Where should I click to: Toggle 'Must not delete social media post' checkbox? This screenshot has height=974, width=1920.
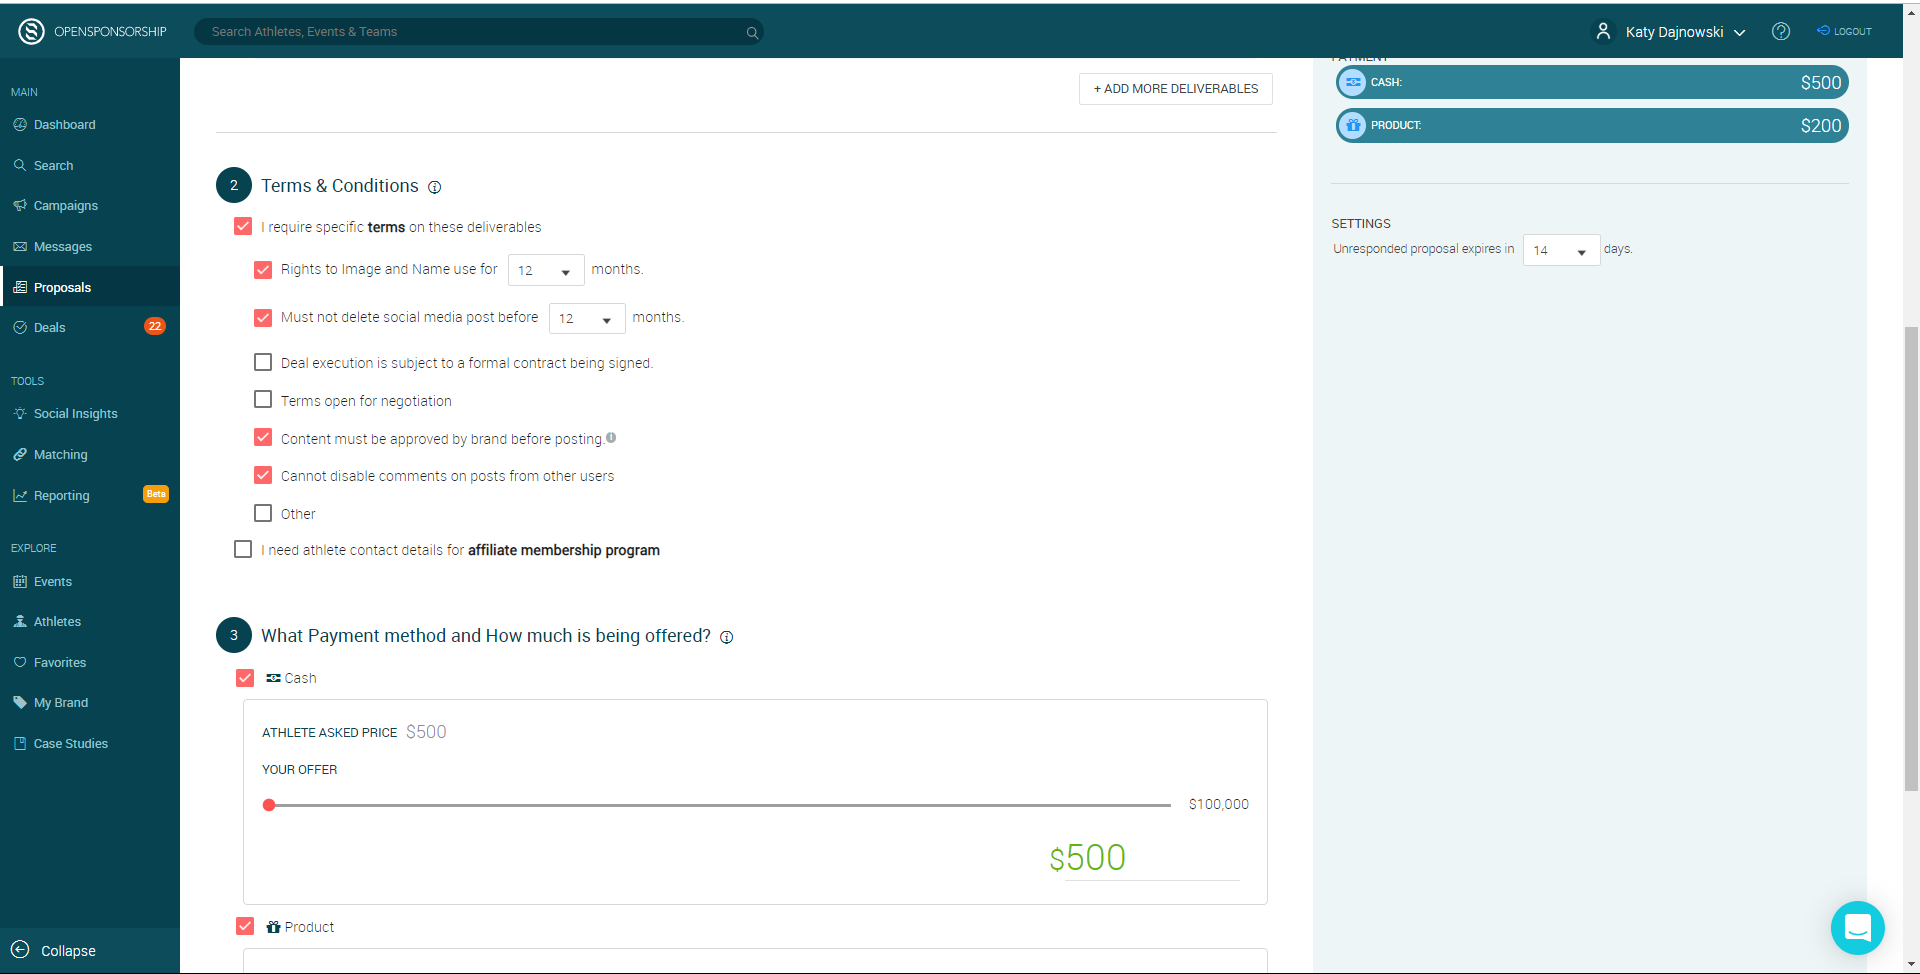pyautogui.click(x=263, y=317)
